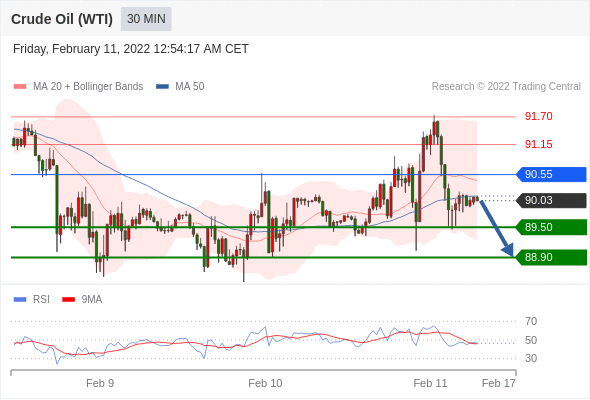Click the blue MA 50 legend swatch
This screenshot has height=400, width=590.
[x=162, y=87]
